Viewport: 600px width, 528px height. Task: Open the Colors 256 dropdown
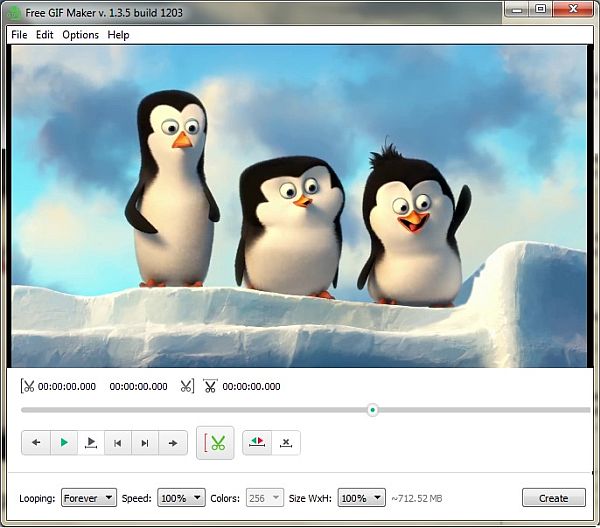coord(265,498)
